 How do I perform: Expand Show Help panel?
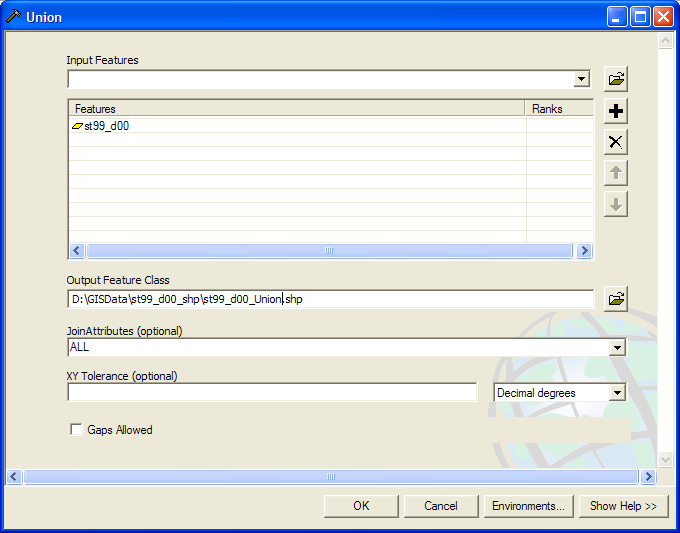click(x=623, y=506)
